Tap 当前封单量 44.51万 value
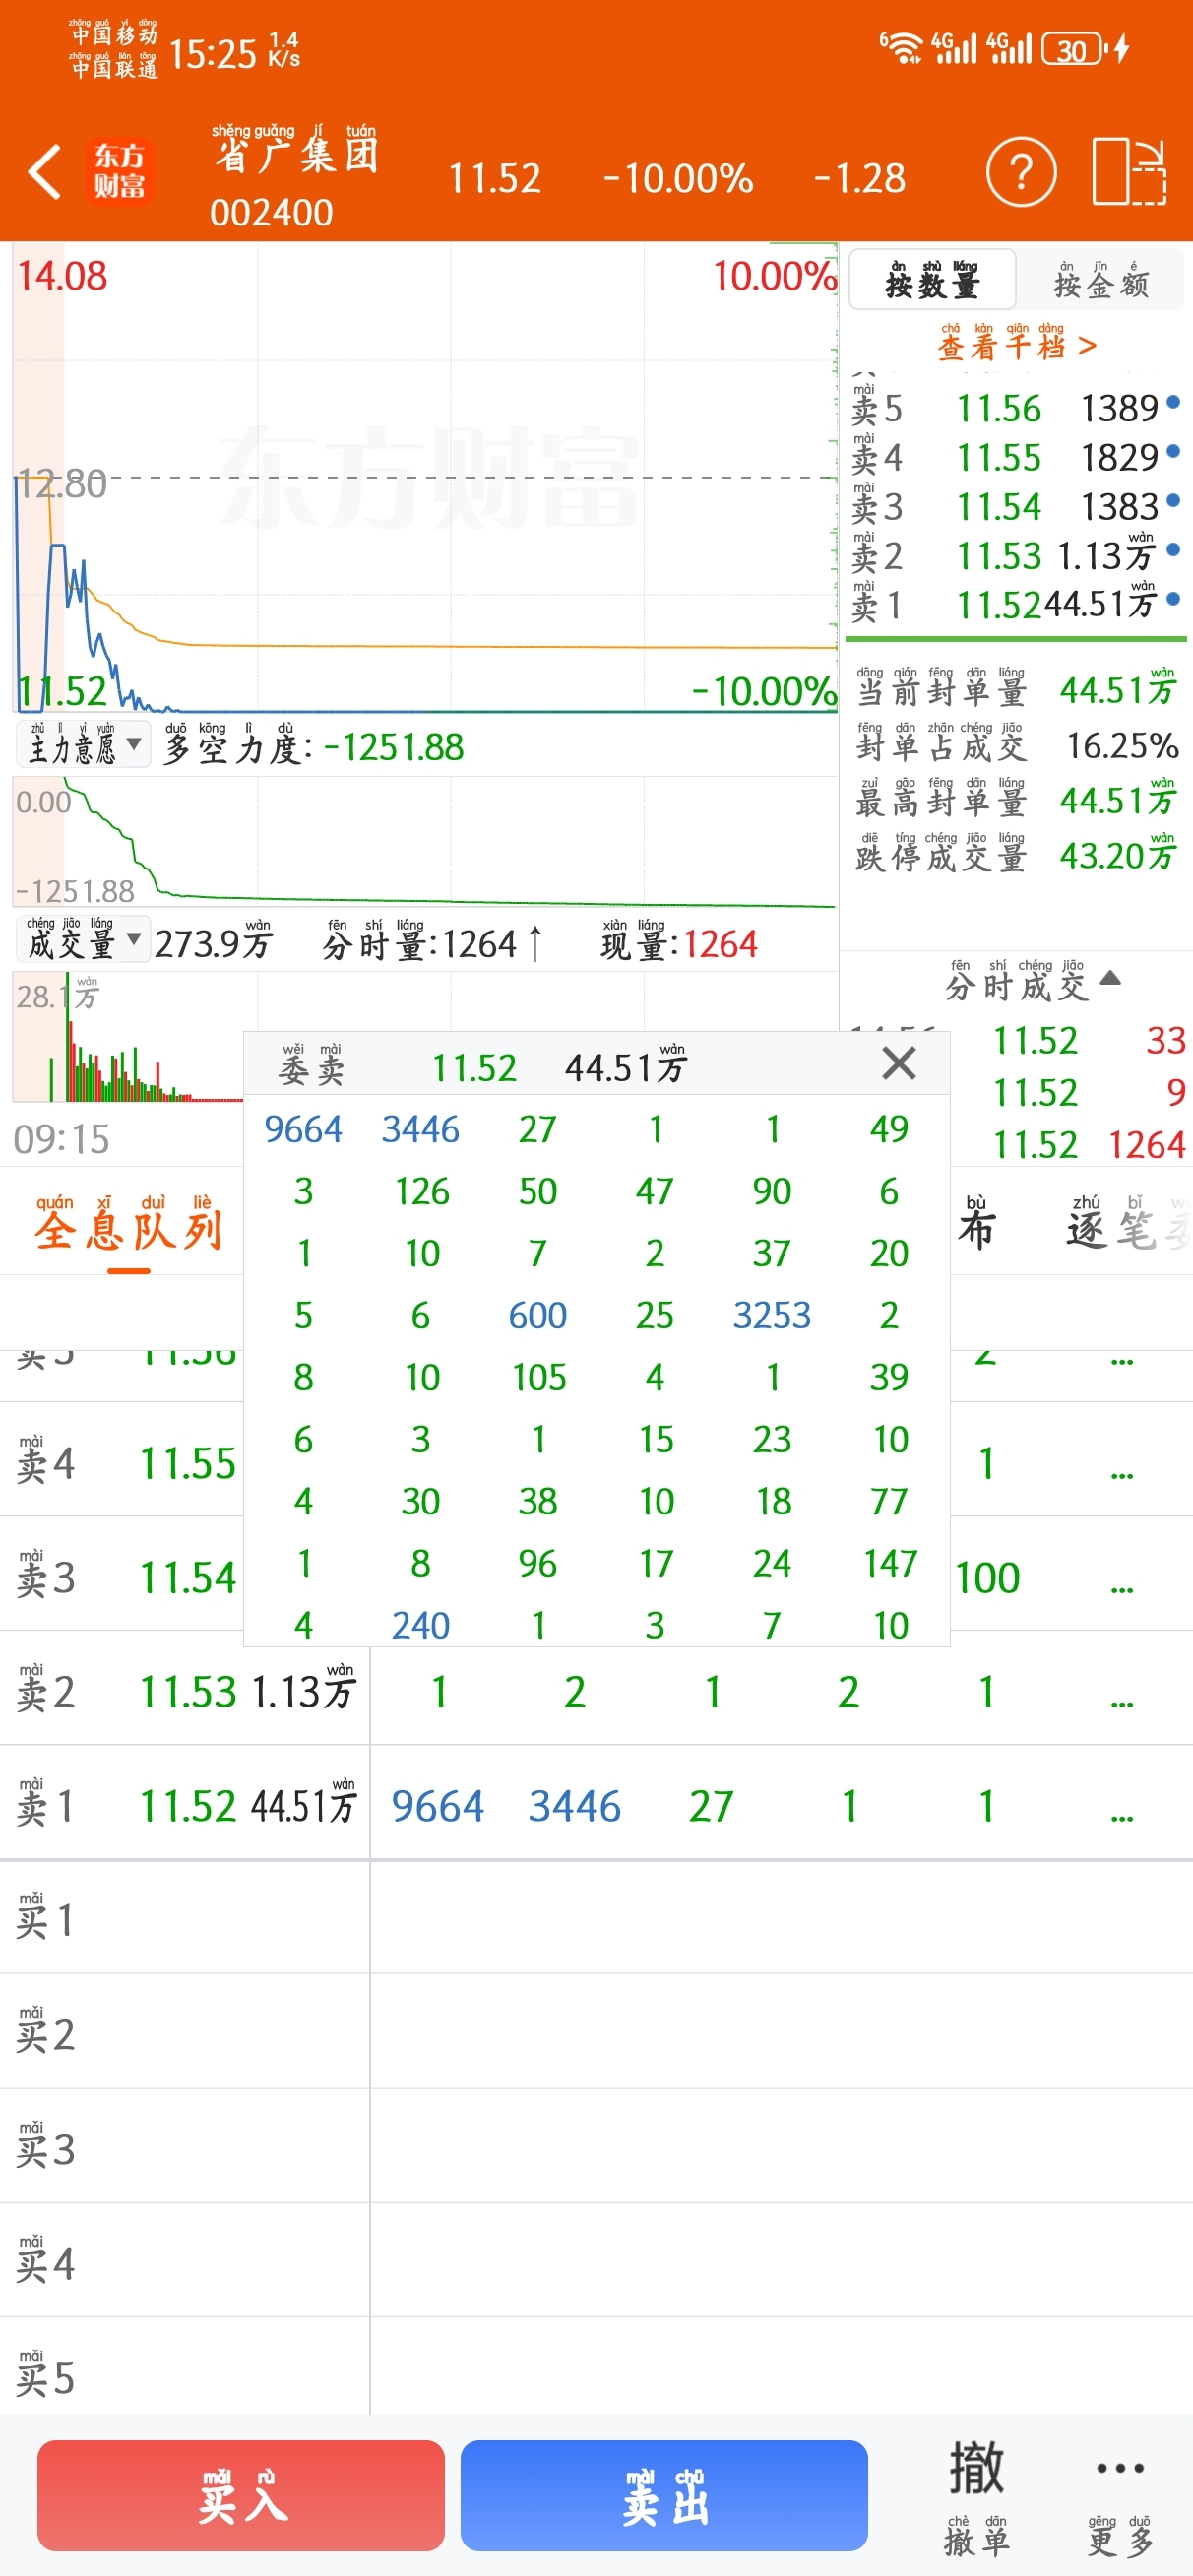Screen dimensions: 1193x2576 (x=1119, y=690)
